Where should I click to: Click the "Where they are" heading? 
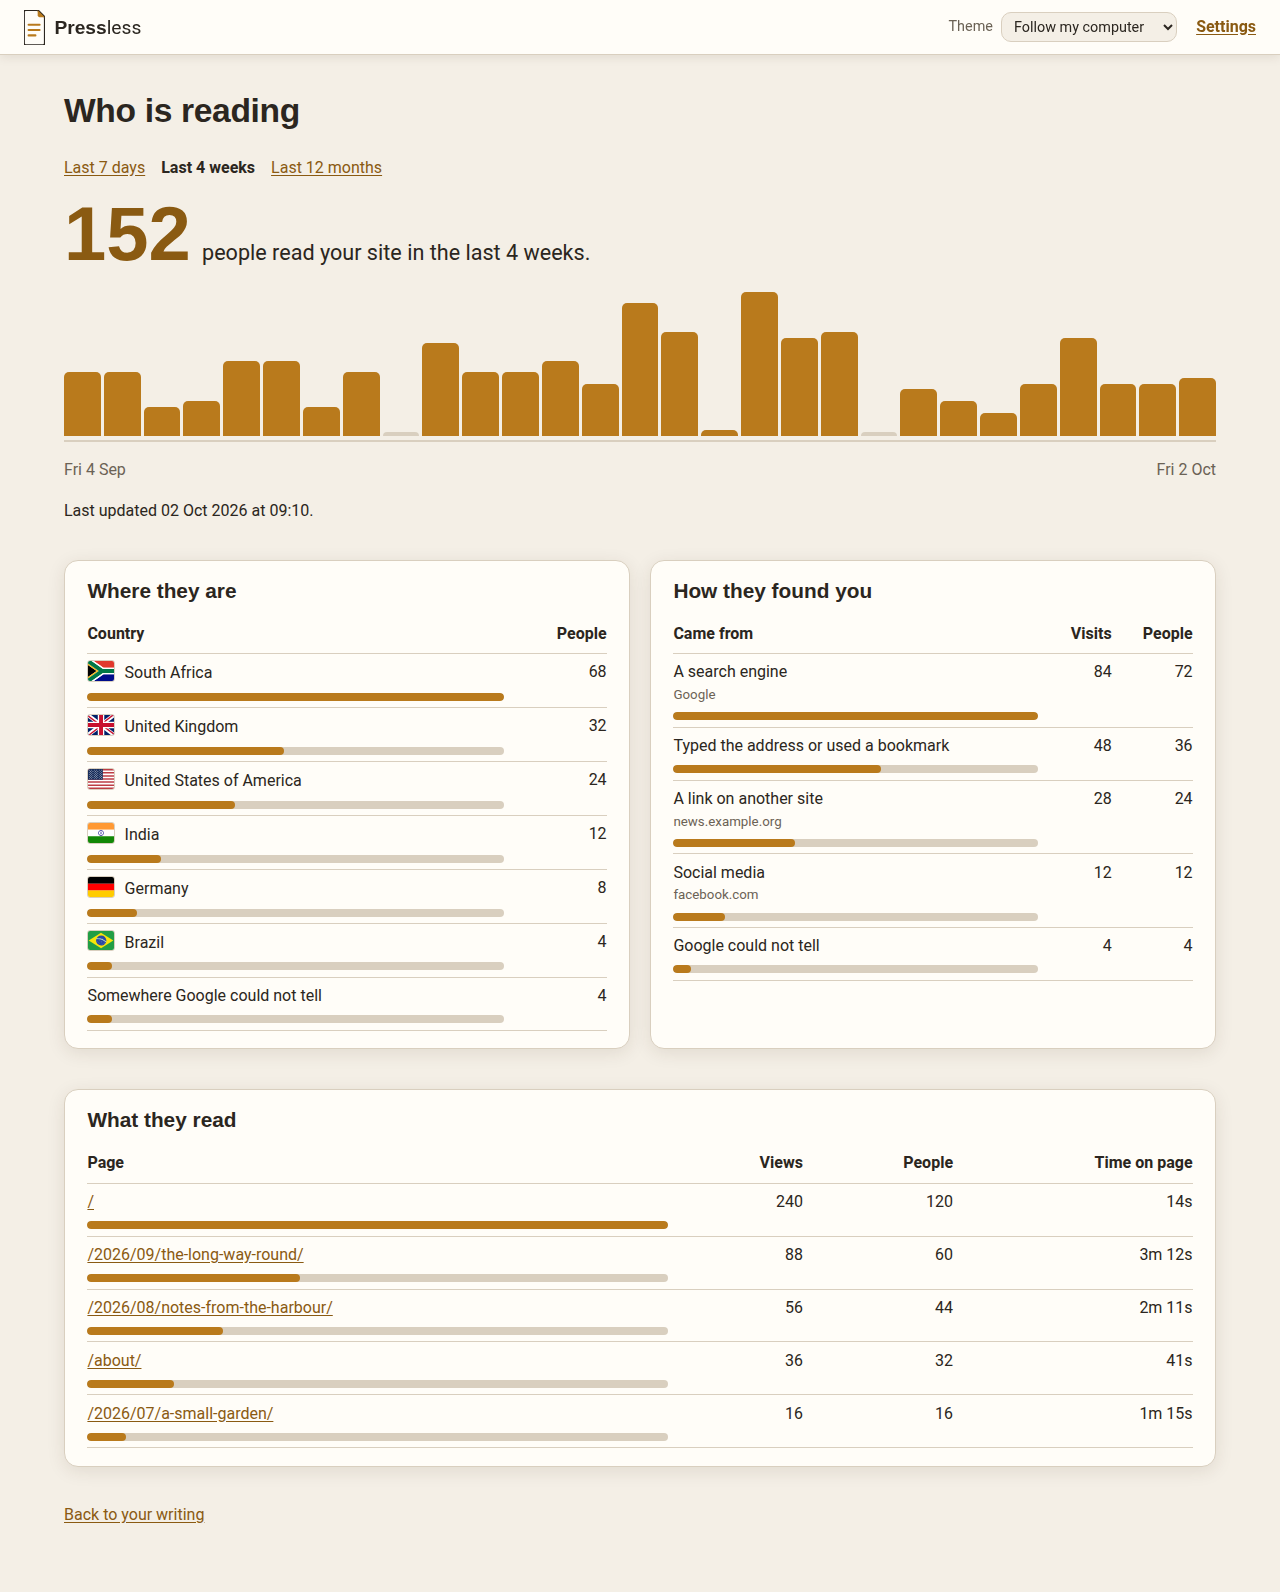click(x=162, y=591)
